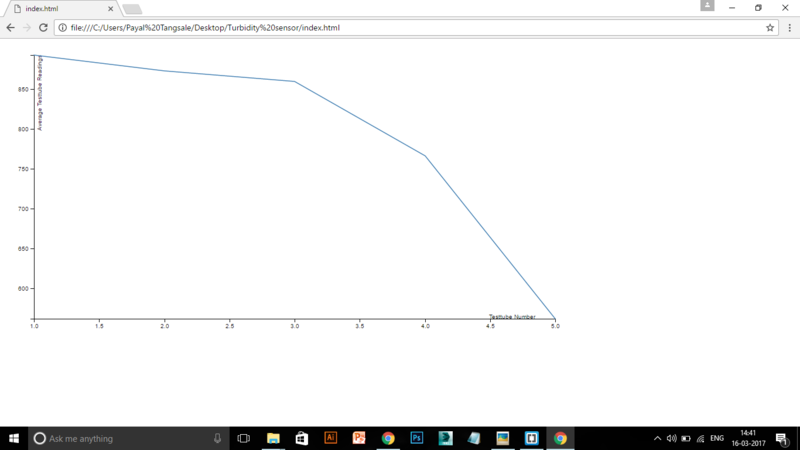
Task: Open Task View from the taskbar
Action: click(243, 438)
